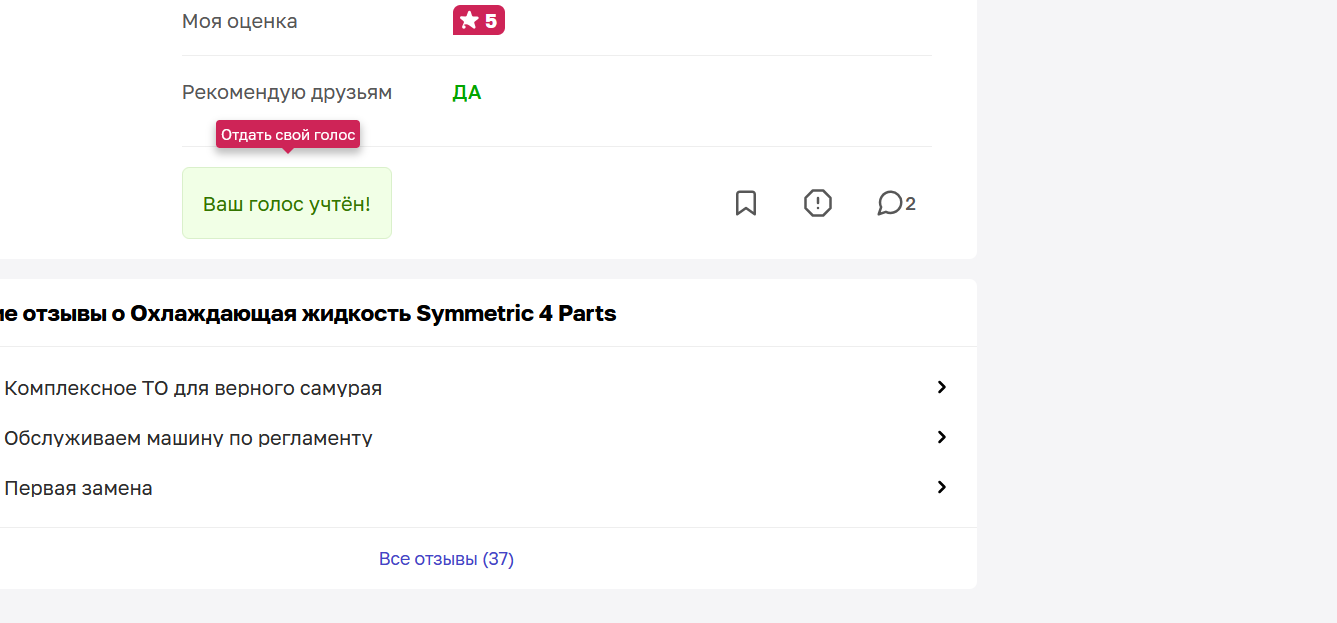
Task: Click the "Моя оценка" label
Action: click(239, 21)
